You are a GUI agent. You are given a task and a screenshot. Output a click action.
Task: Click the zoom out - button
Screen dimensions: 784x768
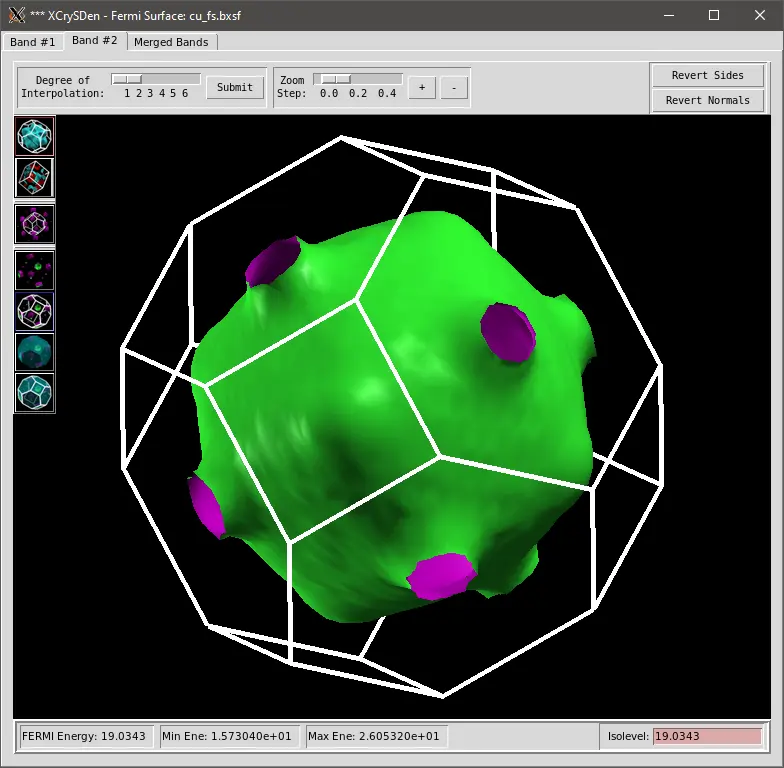[454, 88]
